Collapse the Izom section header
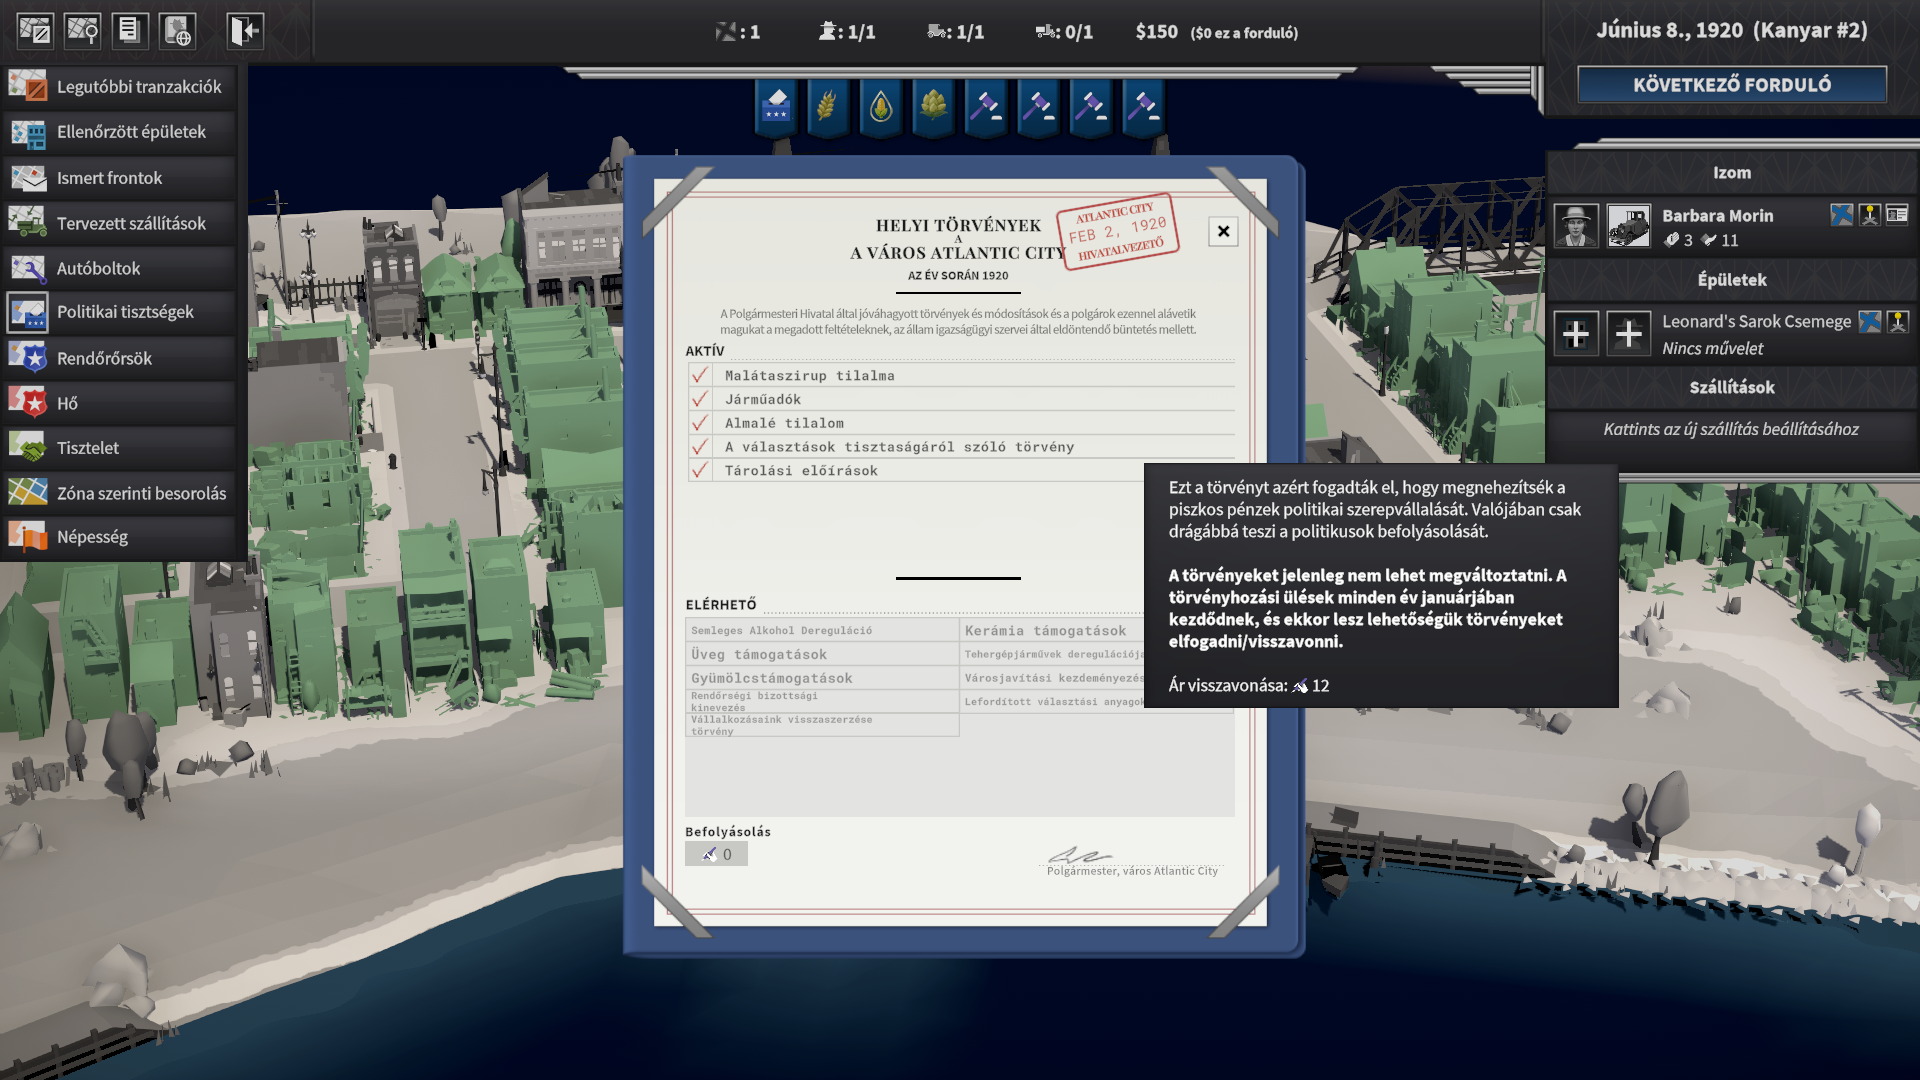This screenshot has width=1920, height=1080. pyautogui.click(x=1731, y=172)
